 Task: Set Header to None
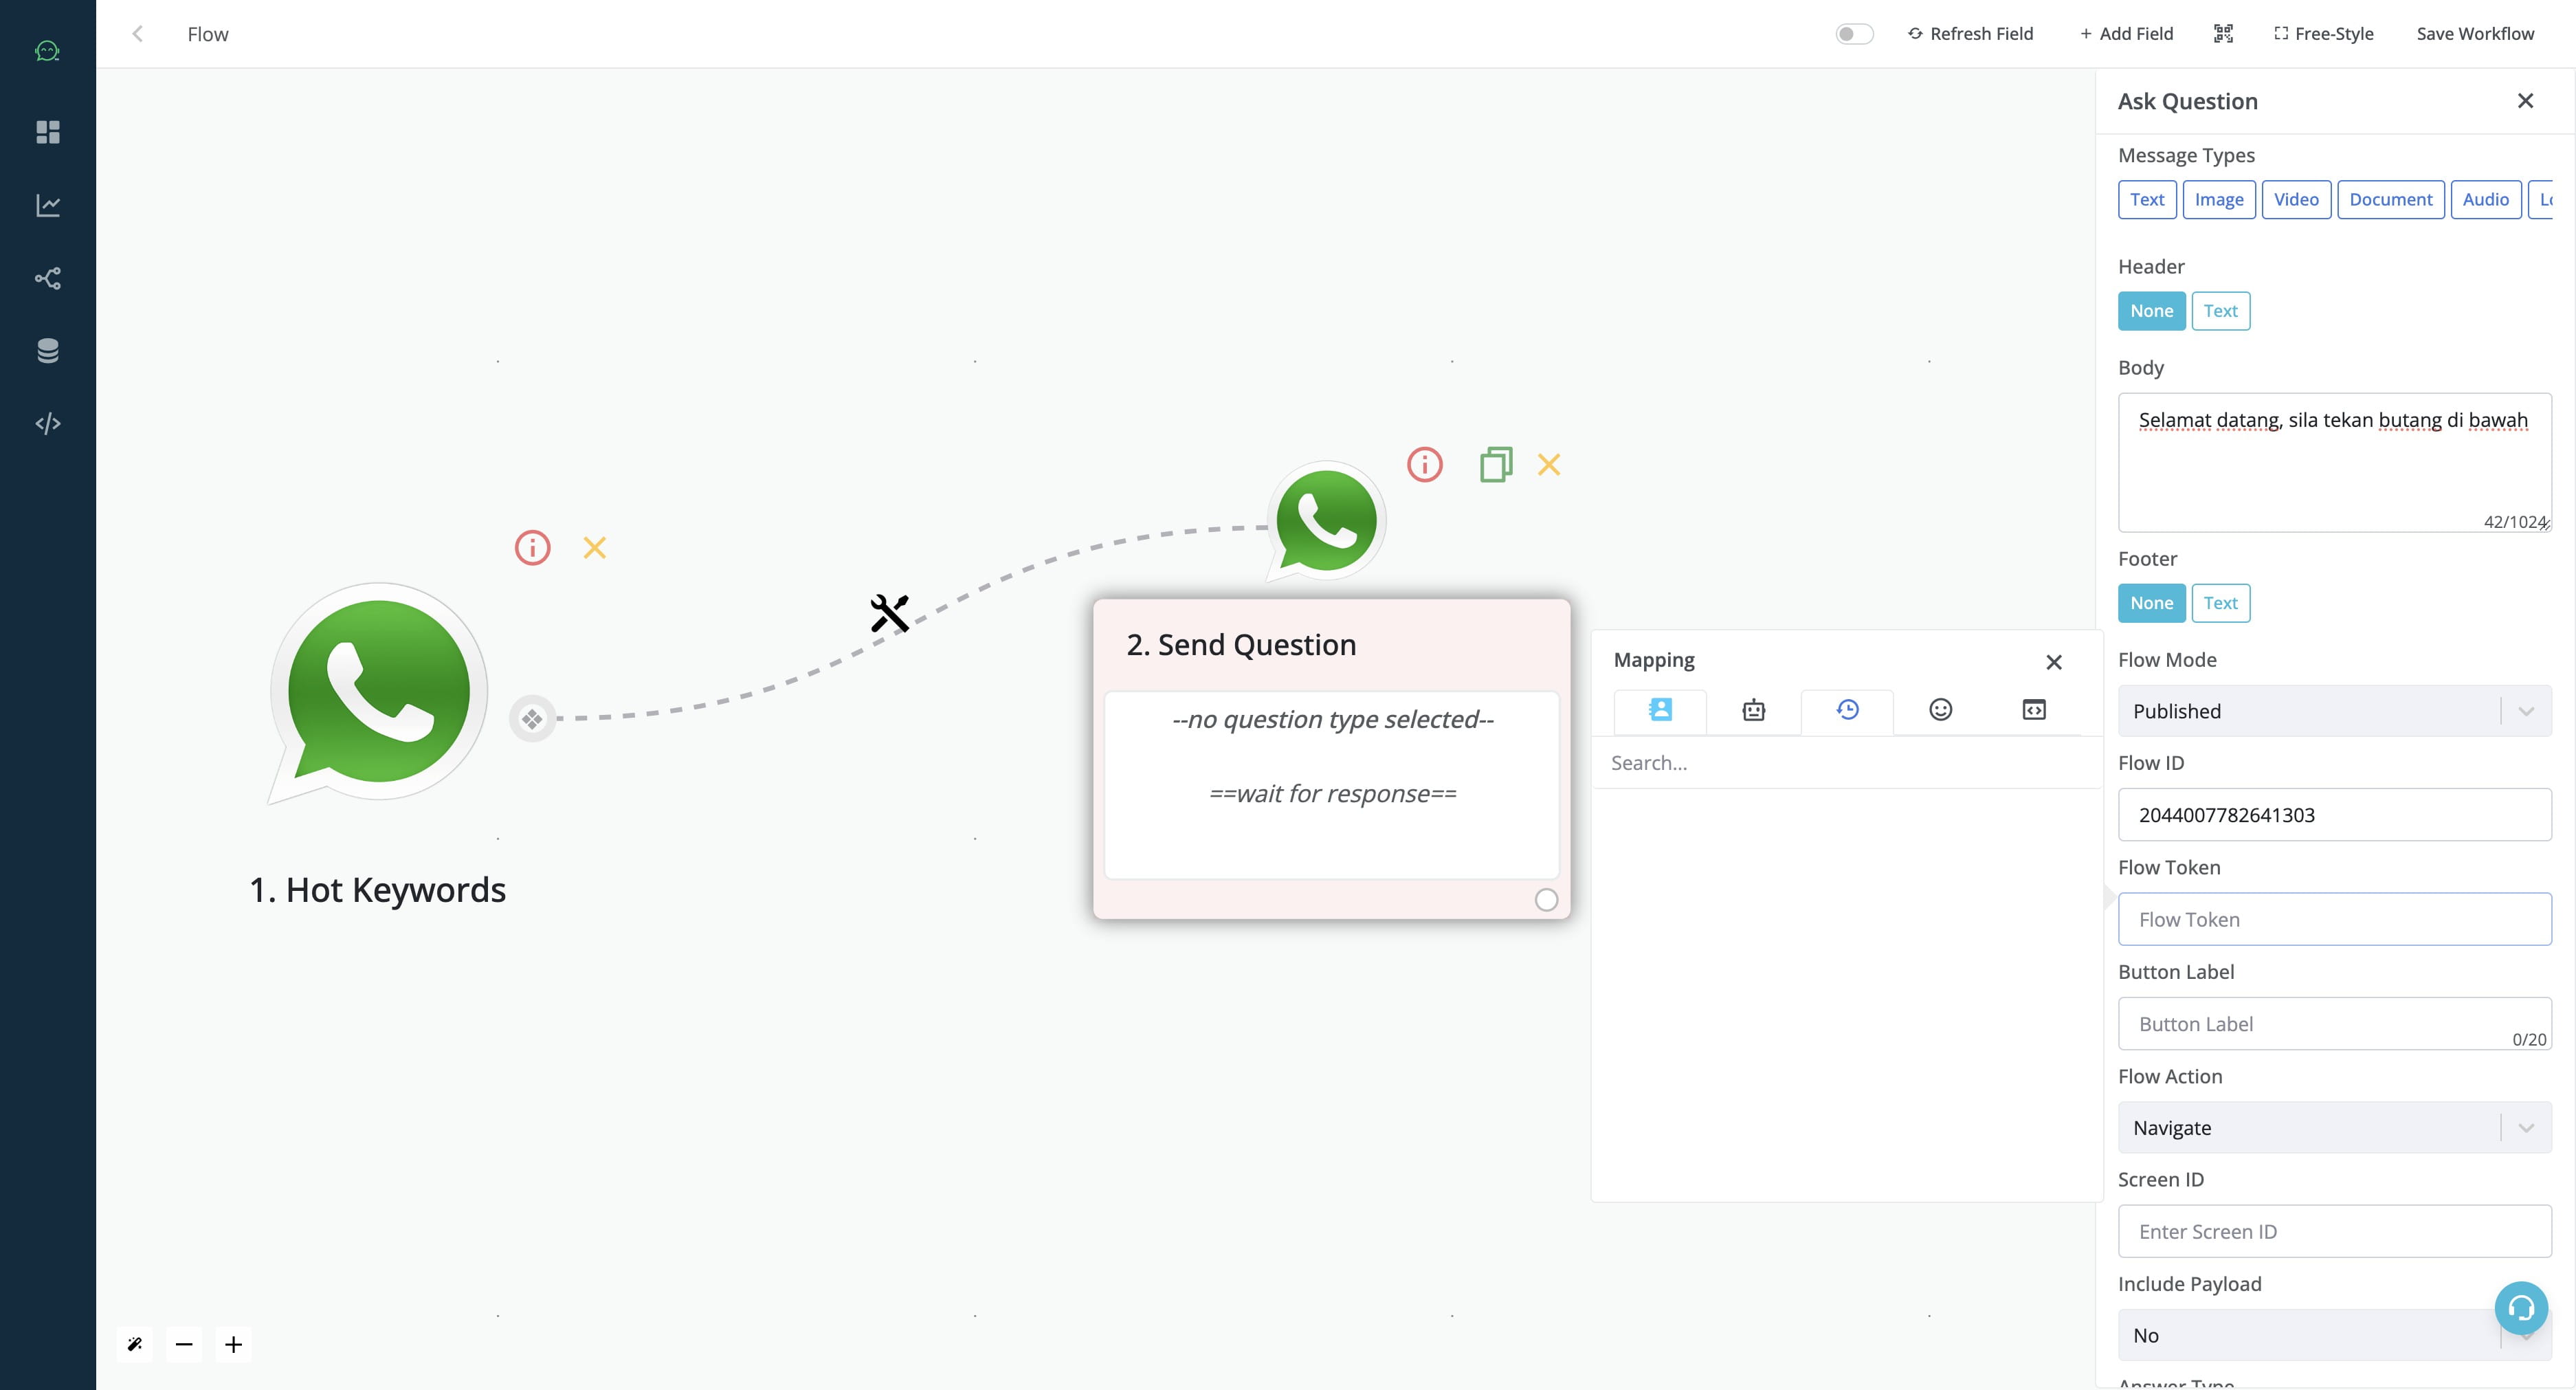coord(2151,311)
